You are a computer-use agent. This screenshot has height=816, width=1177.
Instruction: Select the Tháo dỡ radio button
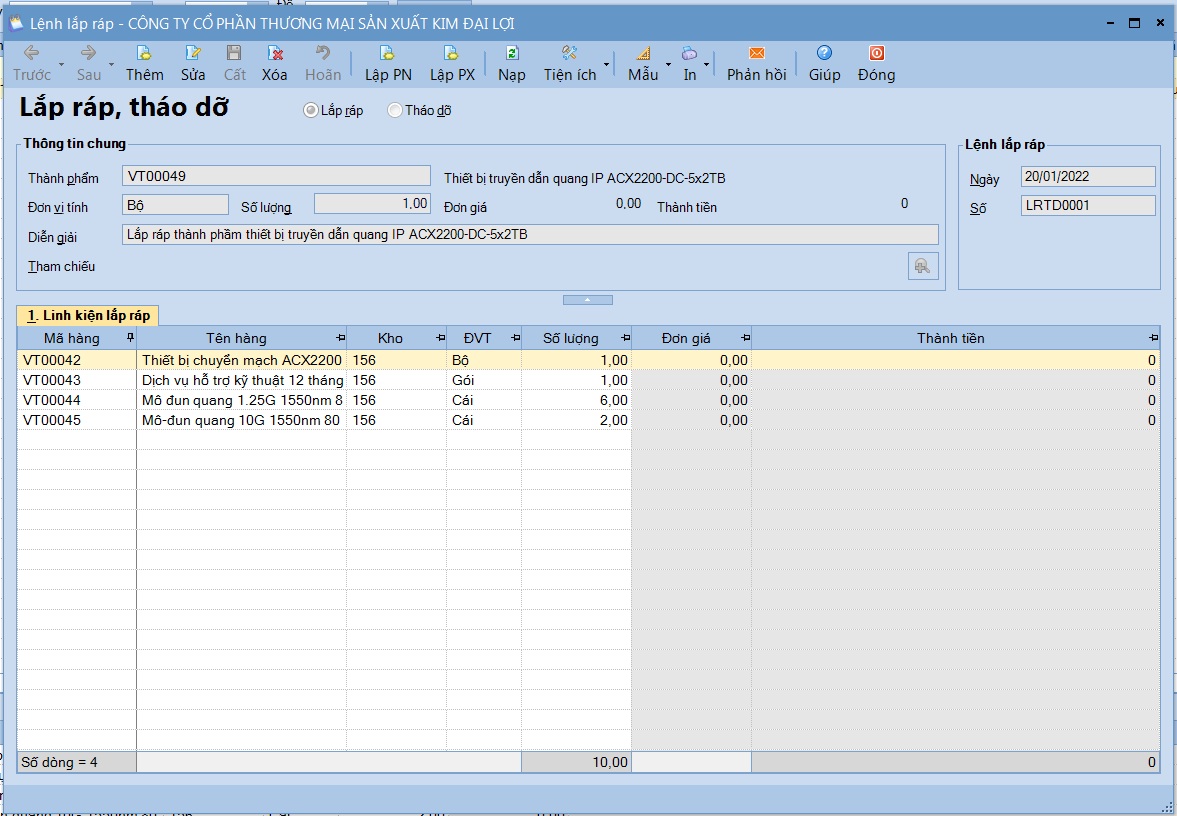click(394, 110)
